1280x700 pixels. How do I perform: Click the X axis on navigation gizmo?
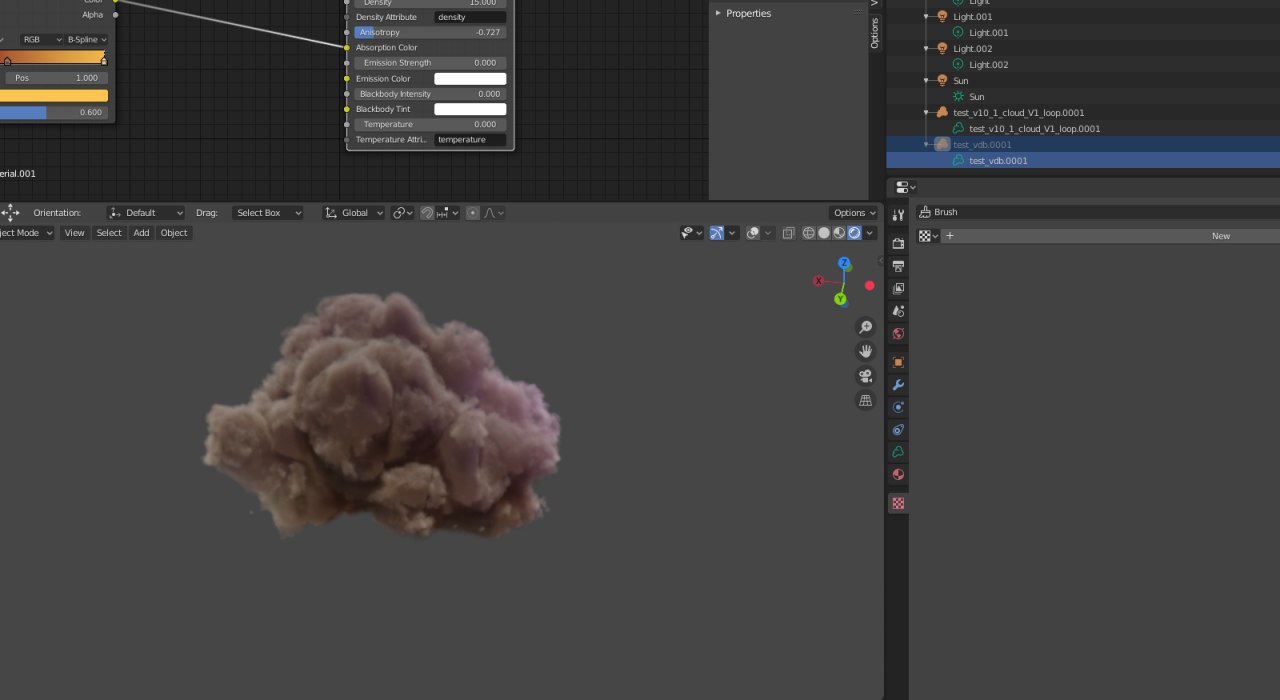point(819,281)
